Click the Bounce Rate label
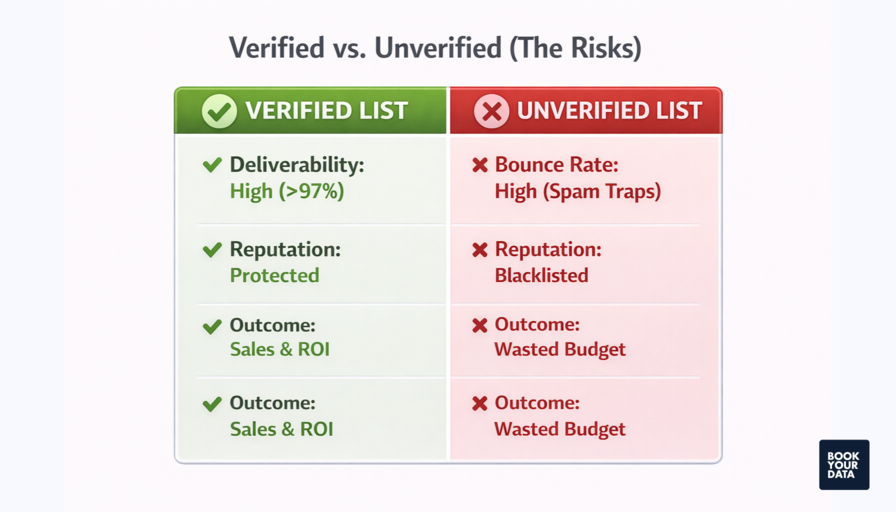Viewport: 896px width, 512px height. point(557,165)
